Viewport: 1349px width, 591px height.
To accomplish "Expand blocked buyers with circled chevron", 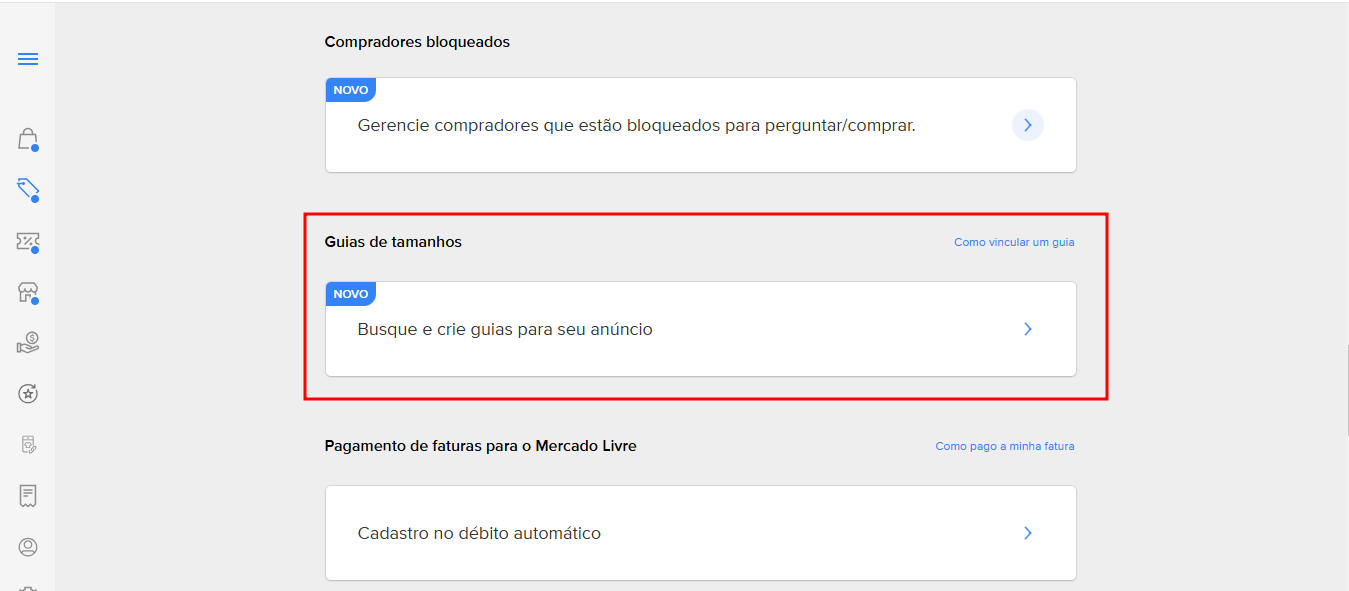I will click(1027, 125).
